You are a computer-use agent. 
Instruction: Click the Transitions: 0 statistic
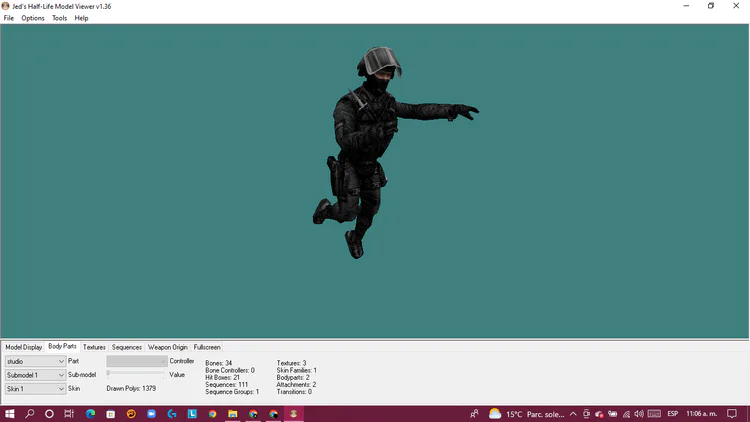294,392
